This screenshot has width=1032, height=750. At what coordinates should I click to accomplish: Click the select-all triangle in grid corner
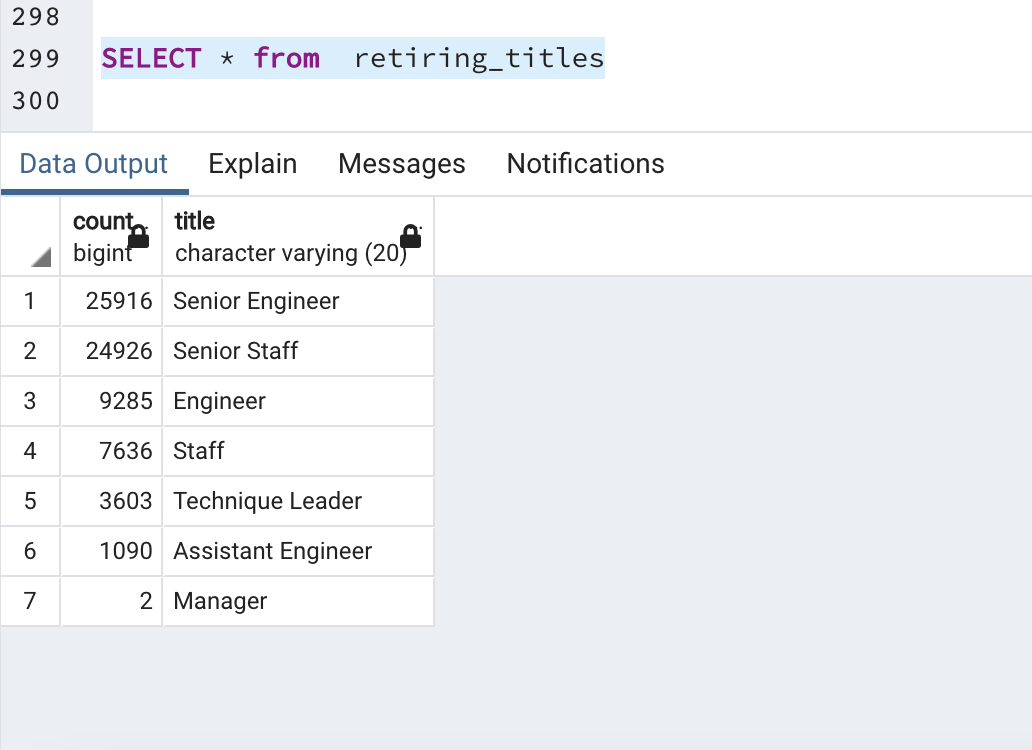point(41,257)
